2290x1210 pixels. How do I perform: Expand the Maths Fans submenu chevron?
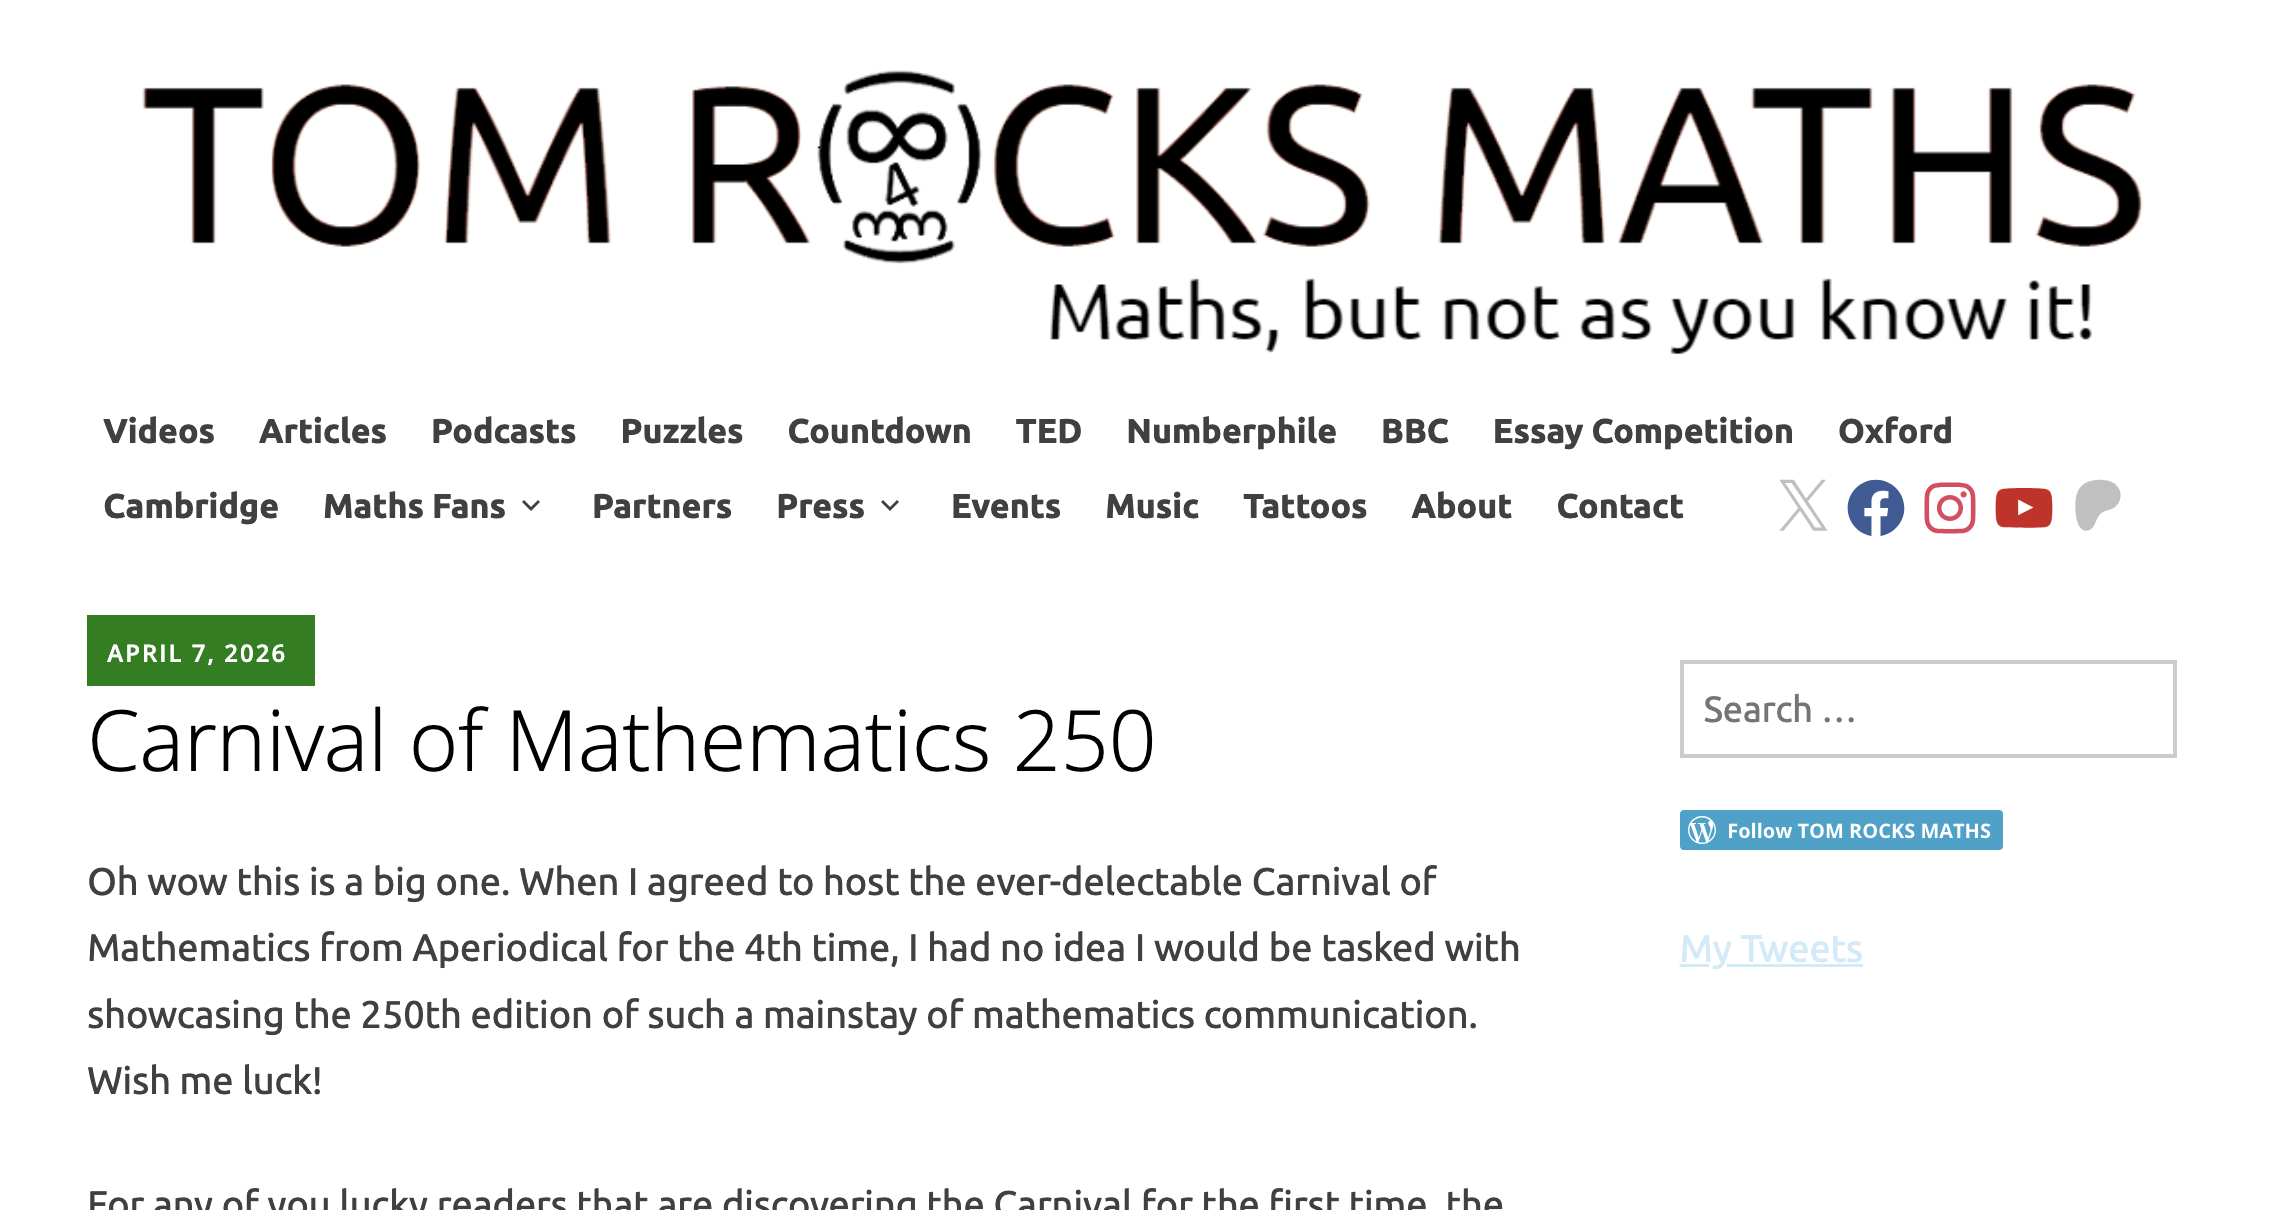tap(532, 506)
